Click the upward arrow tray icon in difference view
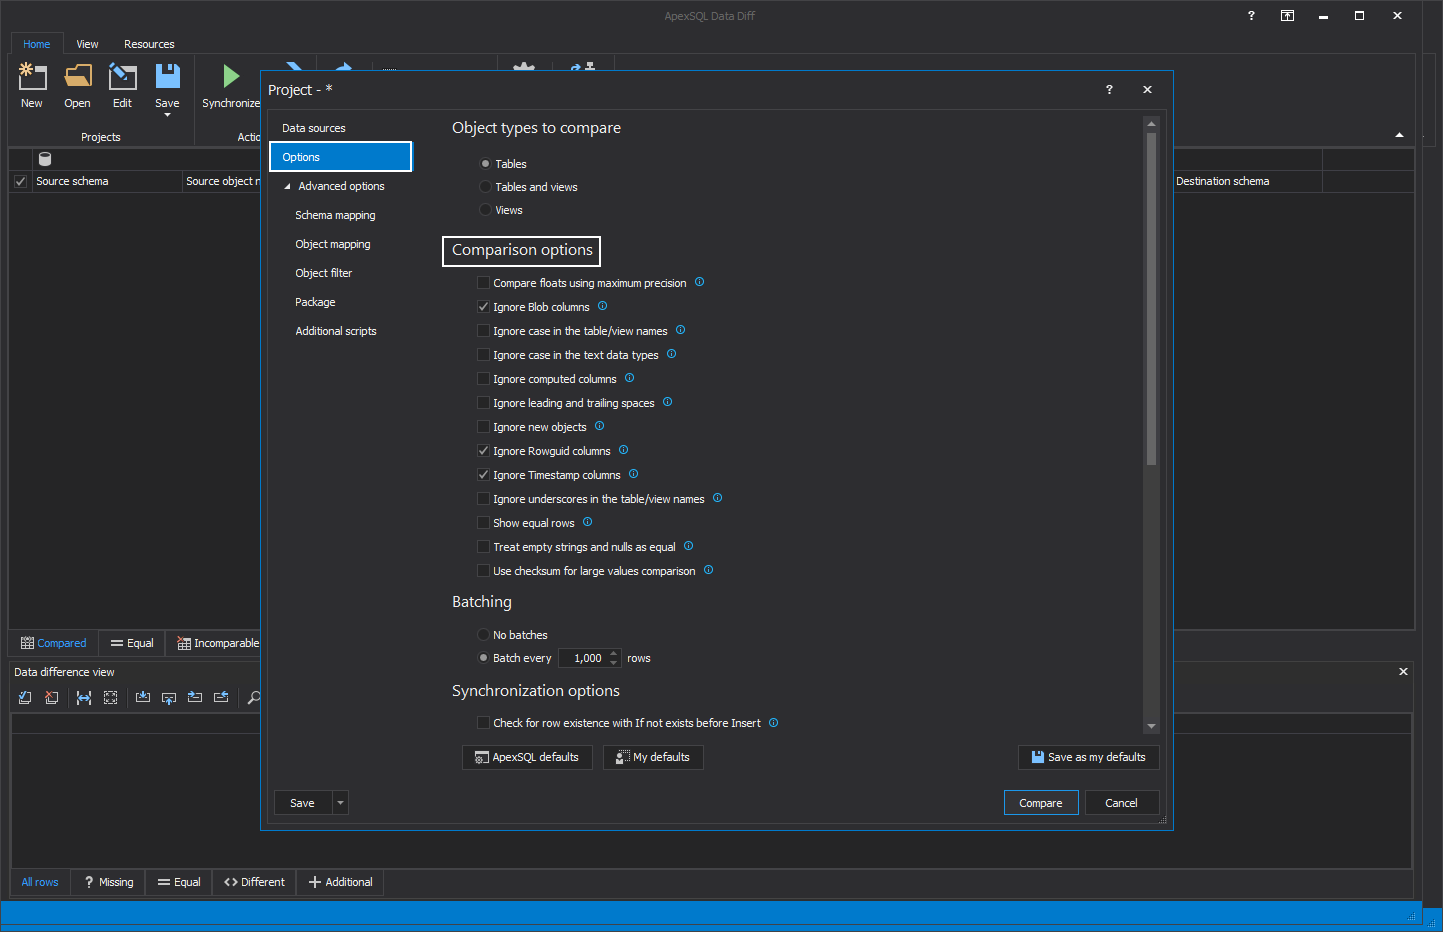1443x932 pixels. [x=169, y=698]
